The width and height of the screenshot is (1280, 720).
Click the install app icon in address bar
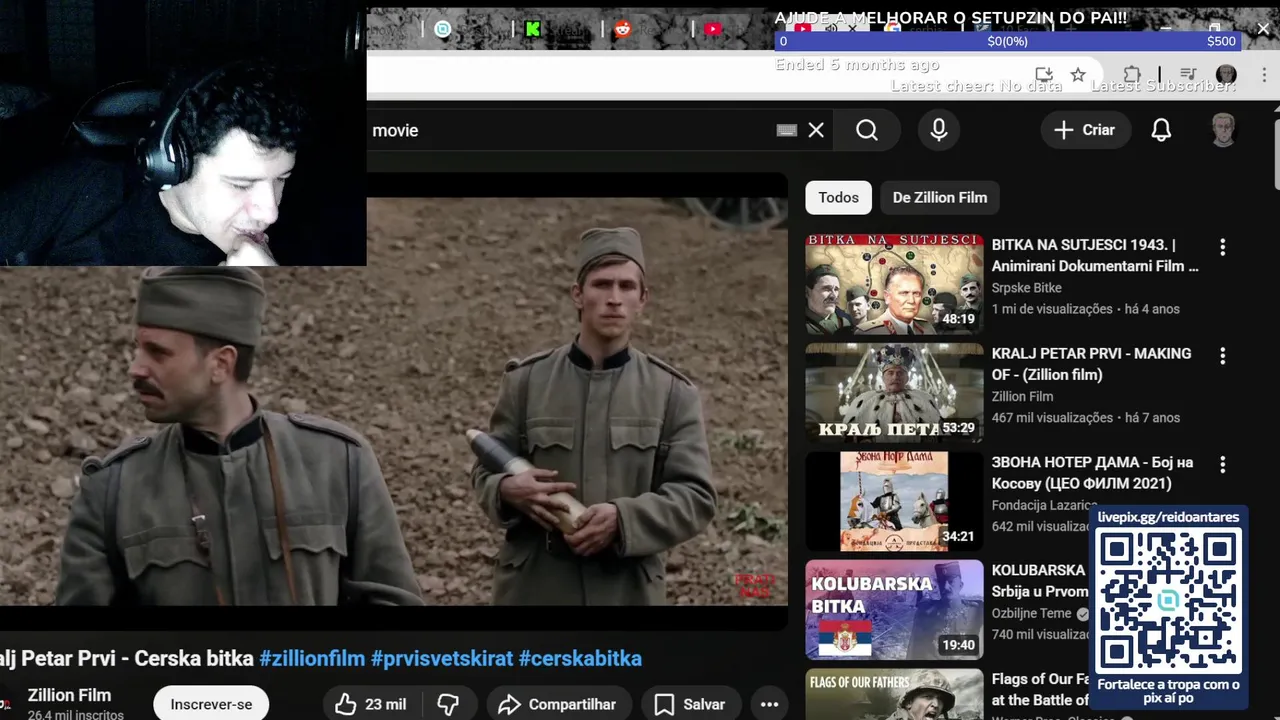(x=1044, y=75)
